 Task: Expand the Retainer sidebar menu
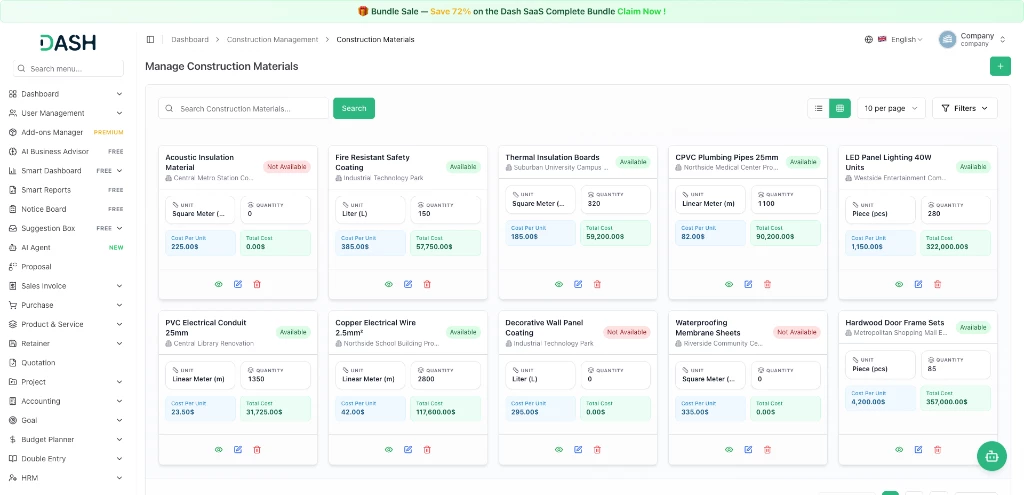click(x=65, y=343)
